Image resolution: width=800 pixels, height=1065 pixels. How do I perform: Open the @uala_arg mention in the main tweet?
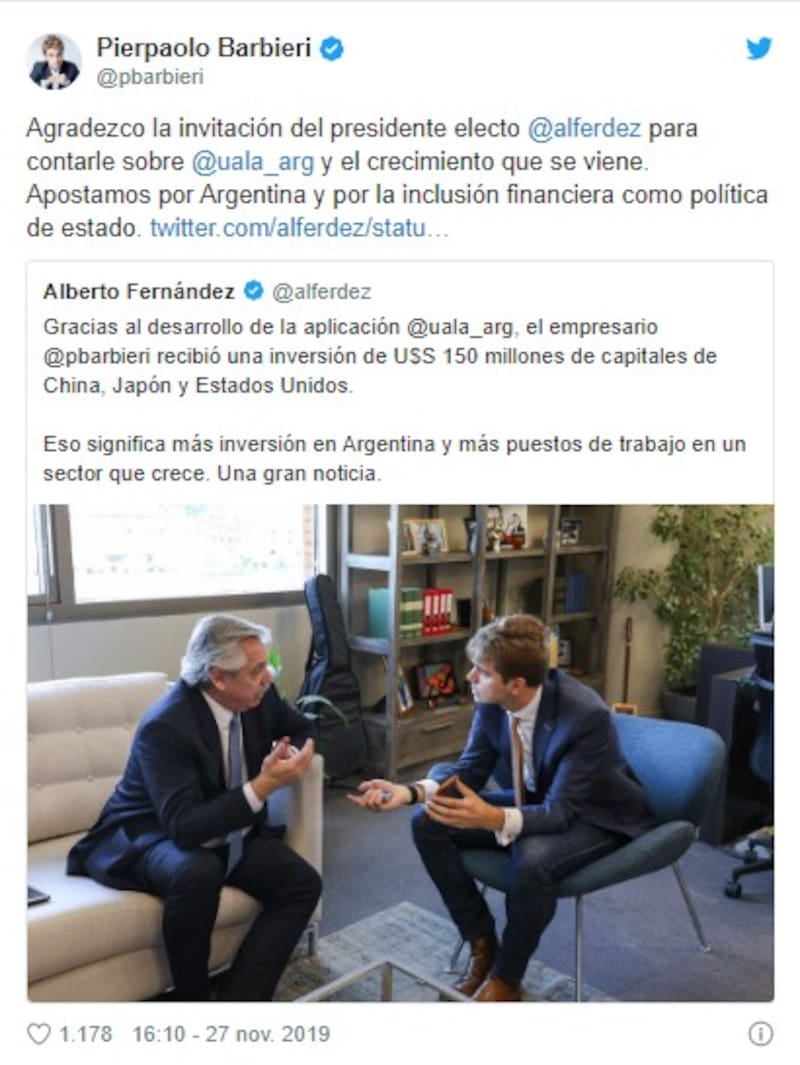point(253,162)
